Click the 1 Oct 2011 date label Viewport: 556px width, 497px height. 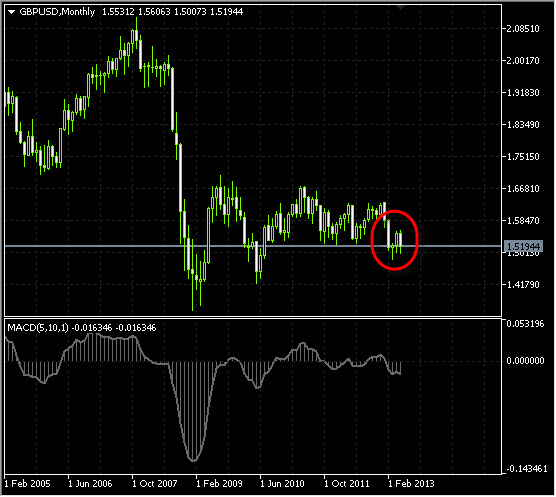tap(347, 484)
